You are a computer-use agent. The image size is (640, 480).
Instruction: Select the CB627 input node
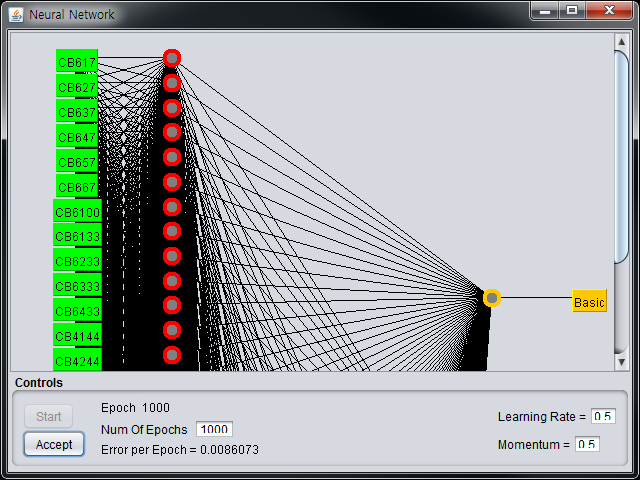pos(77,86)
